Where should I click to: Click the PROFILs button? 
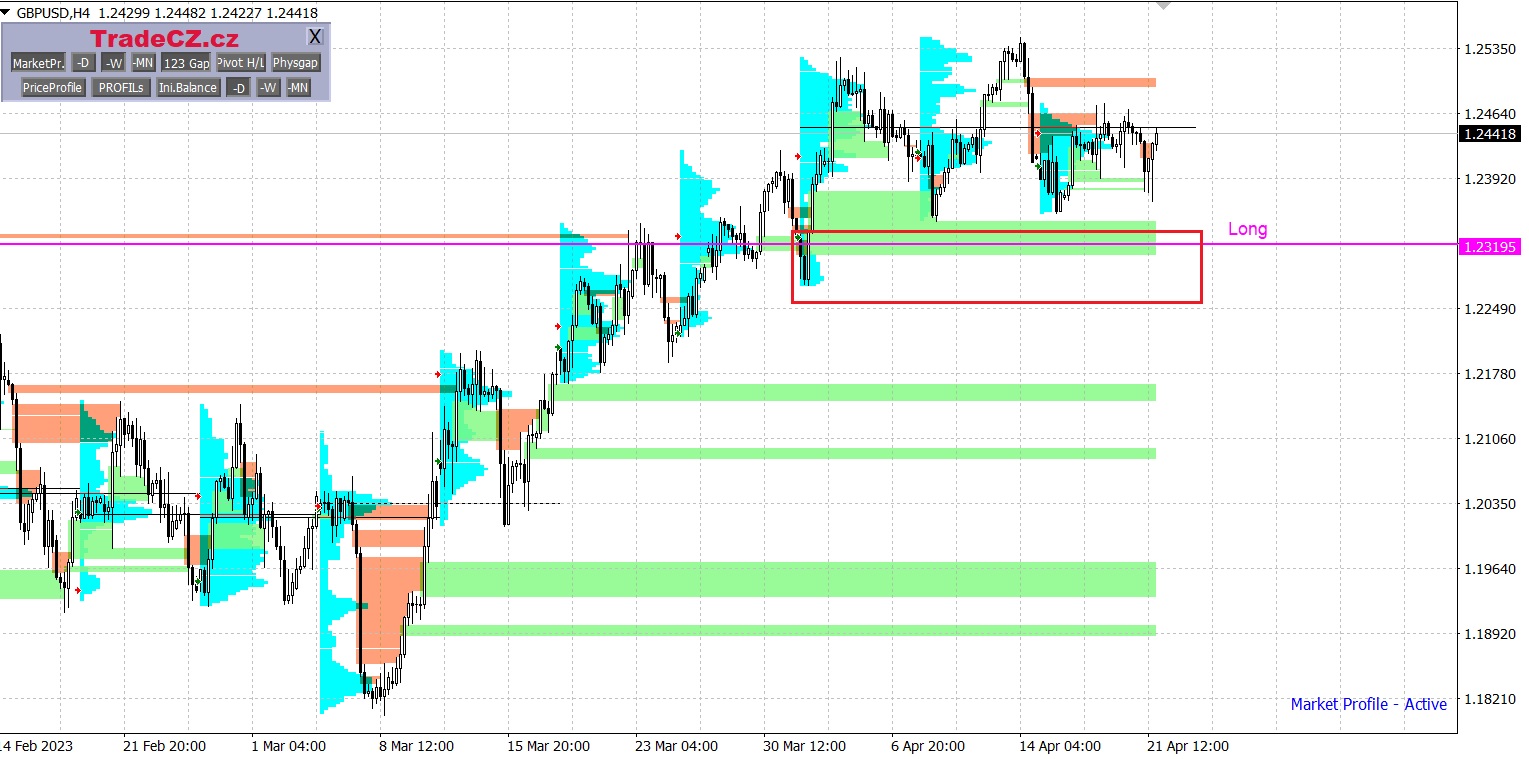[122, 88]
